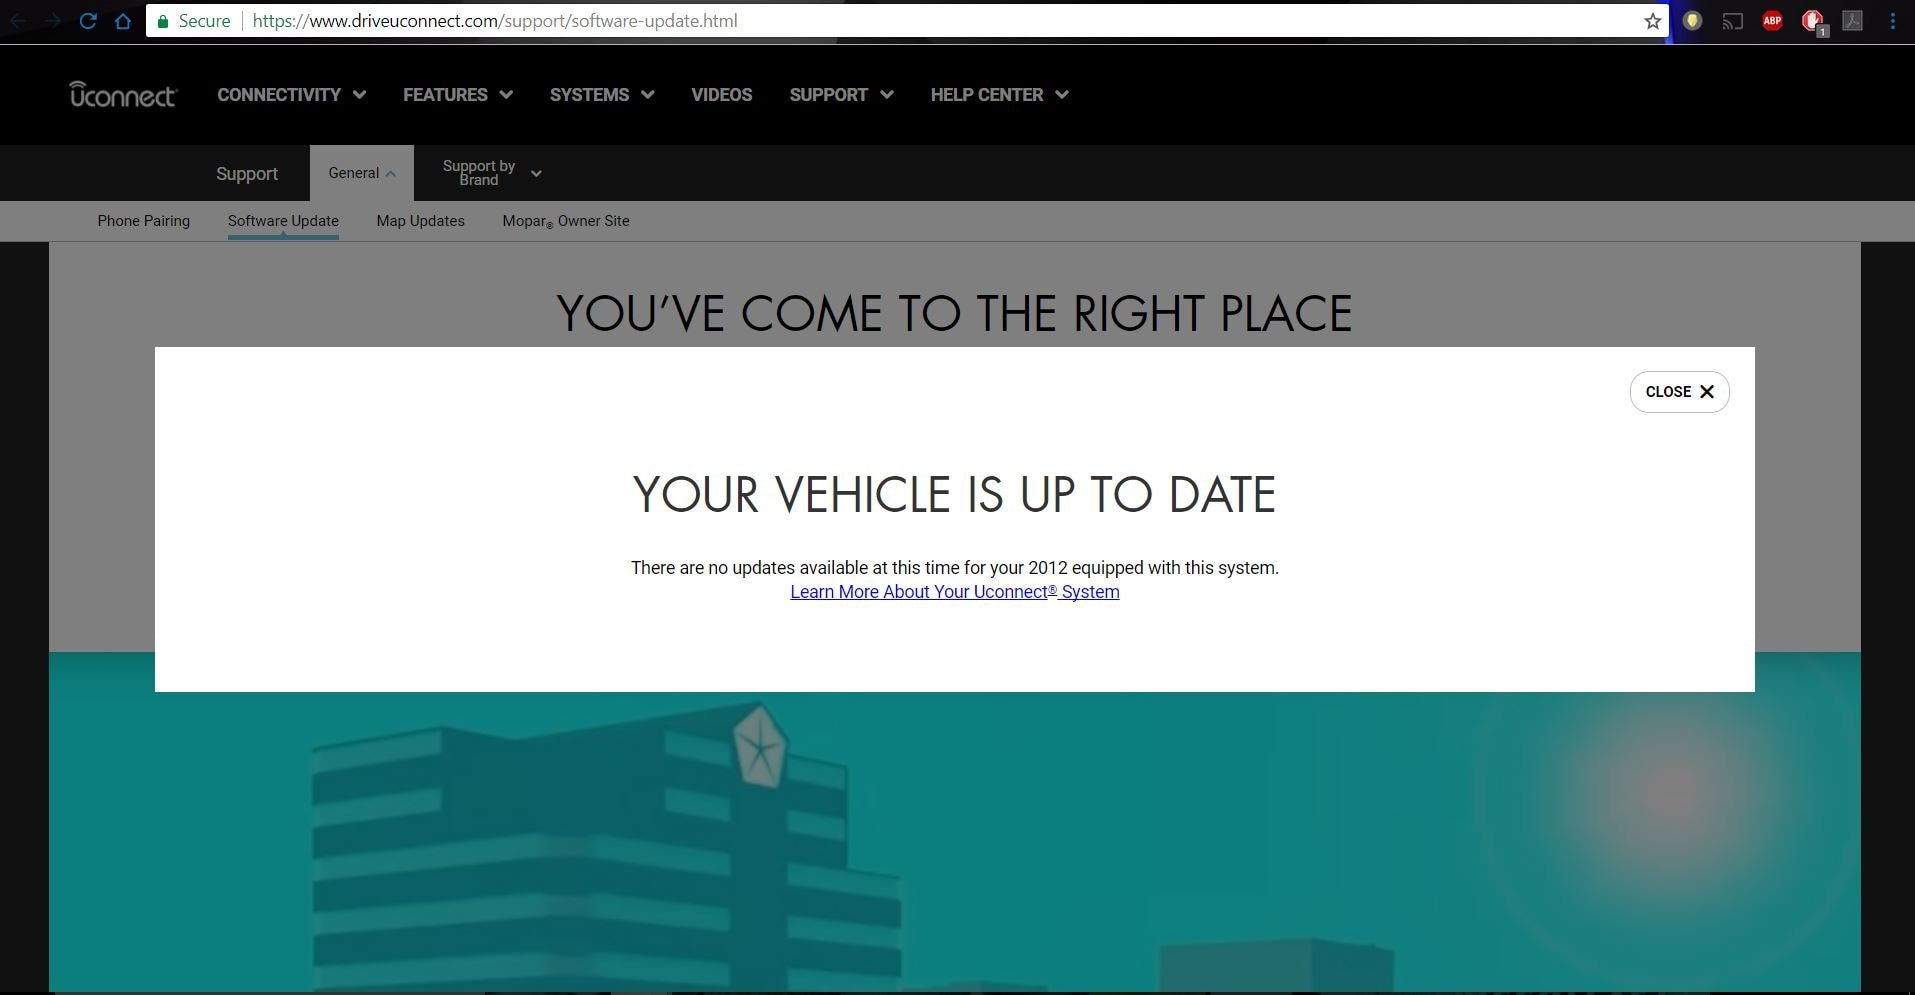Open the Chrome three-dot menu
Screen dimensions: 1915x995
coord(1892,21)
